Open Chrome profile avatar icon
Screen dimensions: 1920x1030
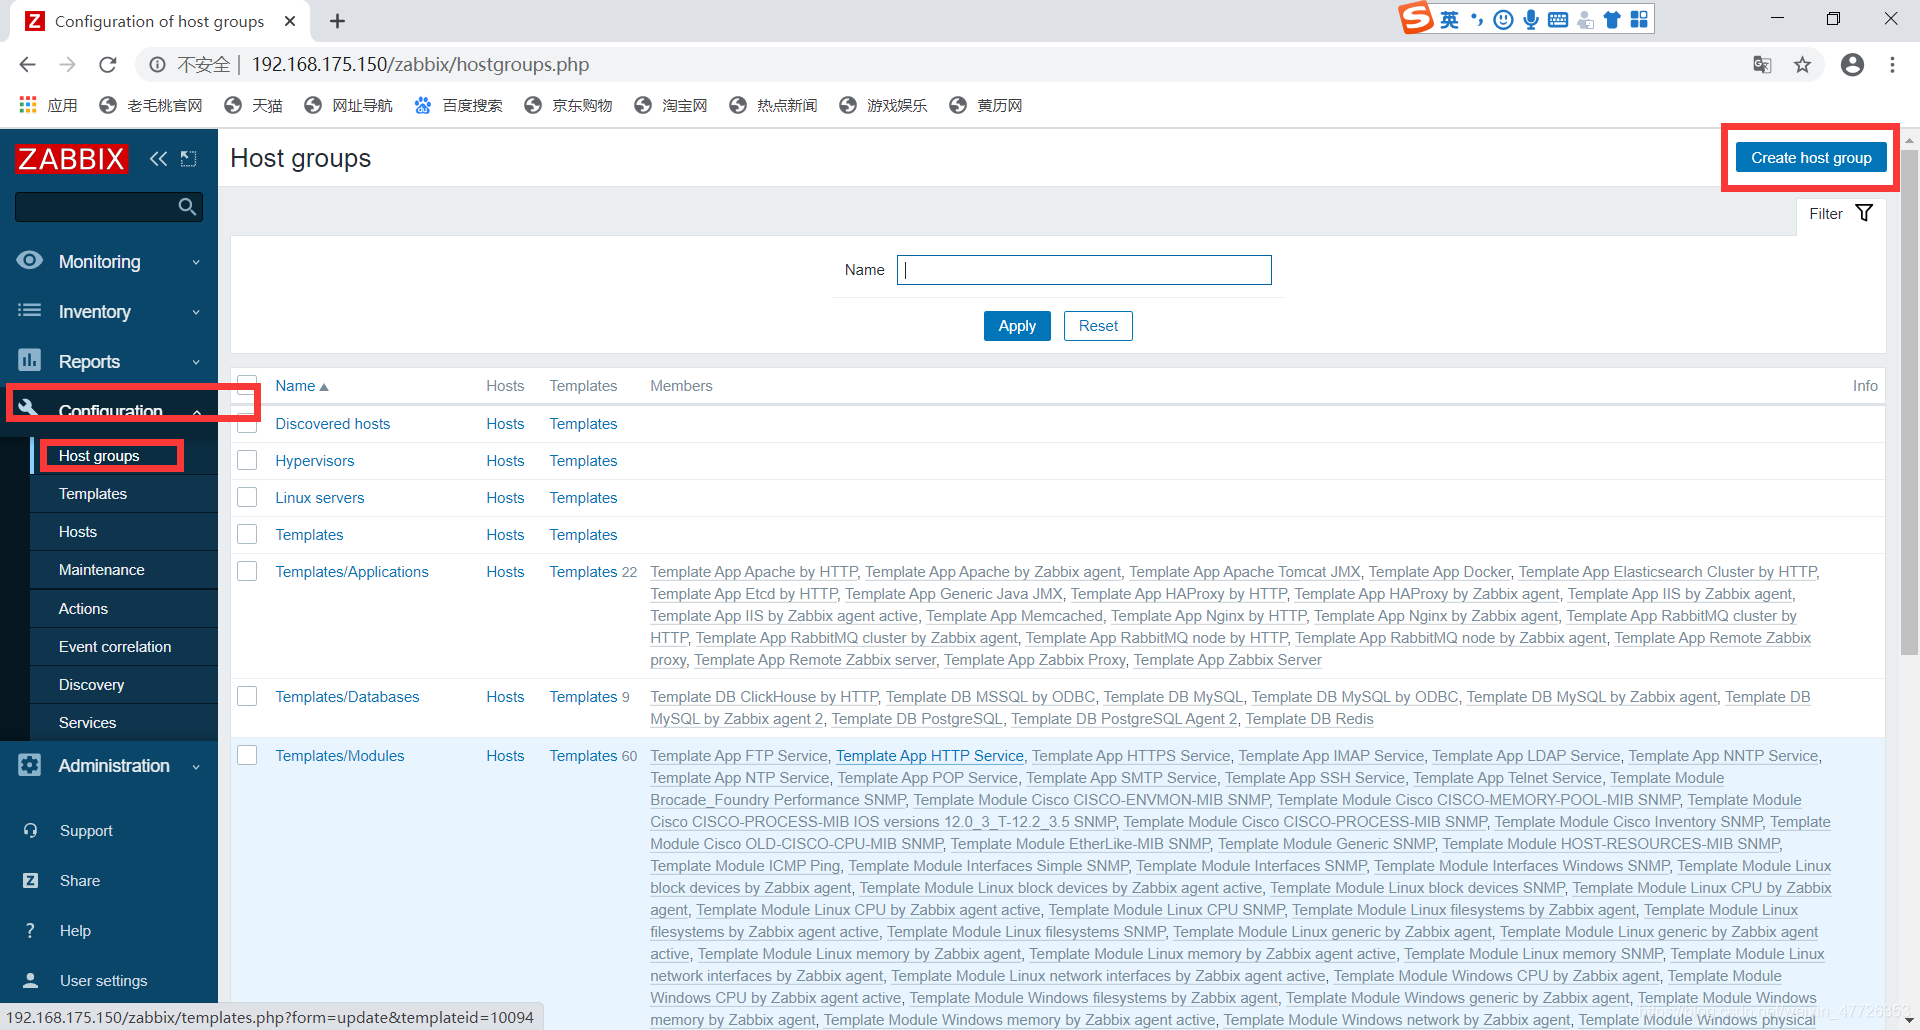point(1852,65)
